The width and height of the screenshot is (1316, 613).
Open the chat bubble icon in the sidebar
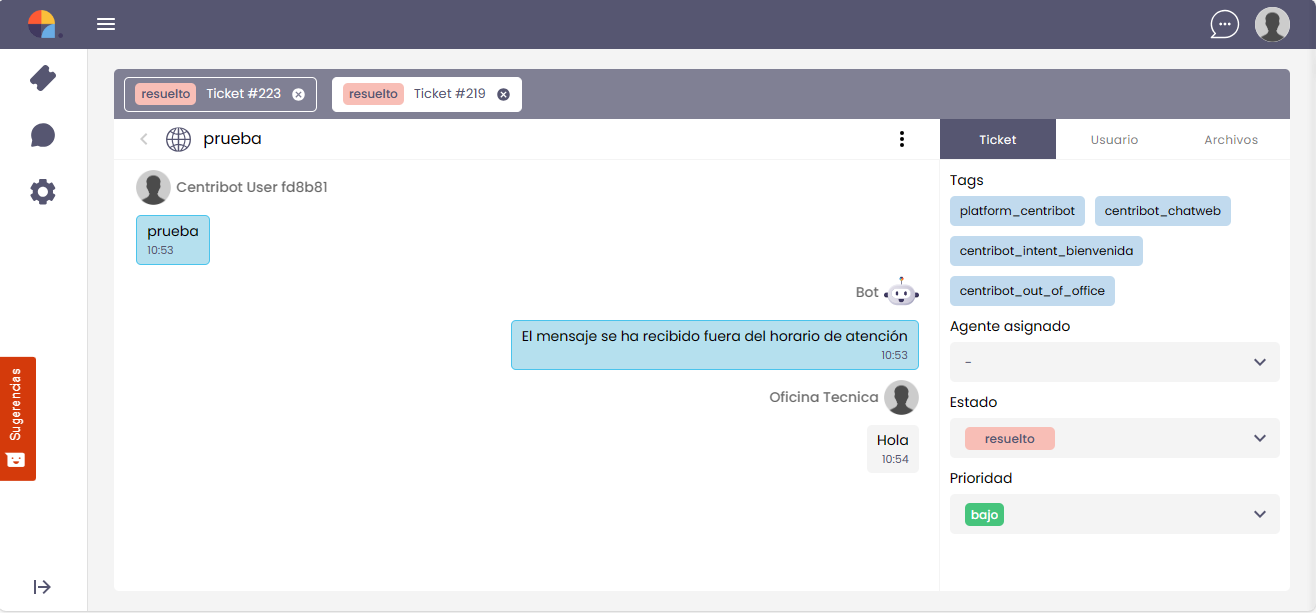(x=43, y=135)
